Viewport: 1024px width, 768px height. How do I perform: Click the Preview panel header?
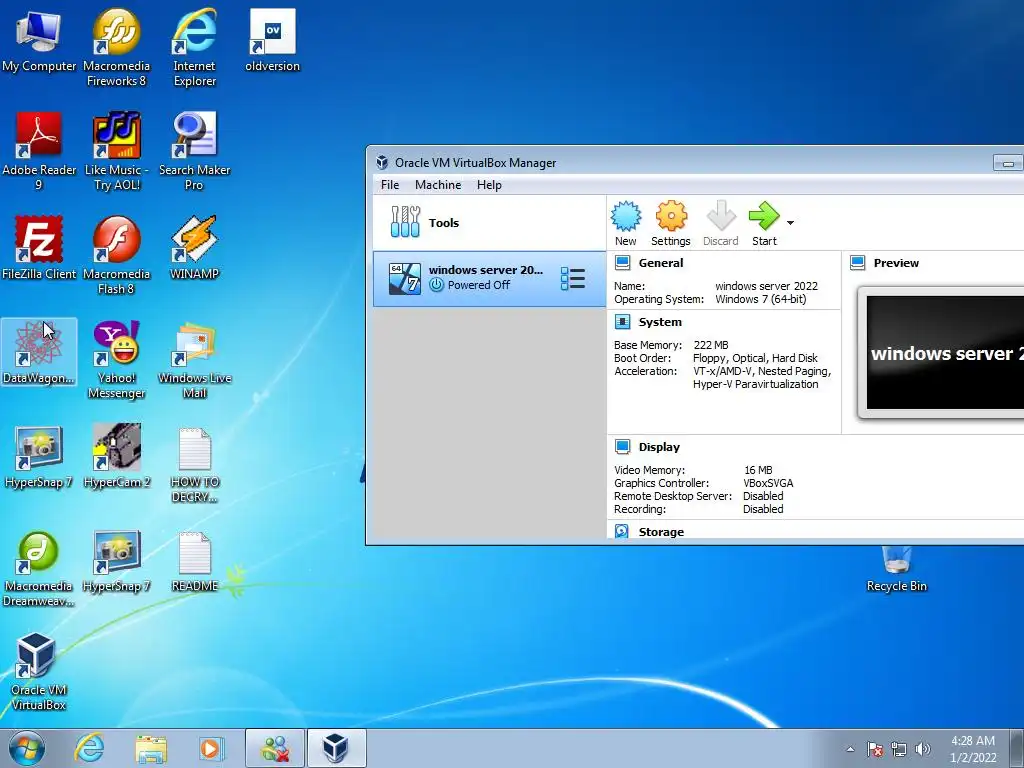(x=896, y=263)
